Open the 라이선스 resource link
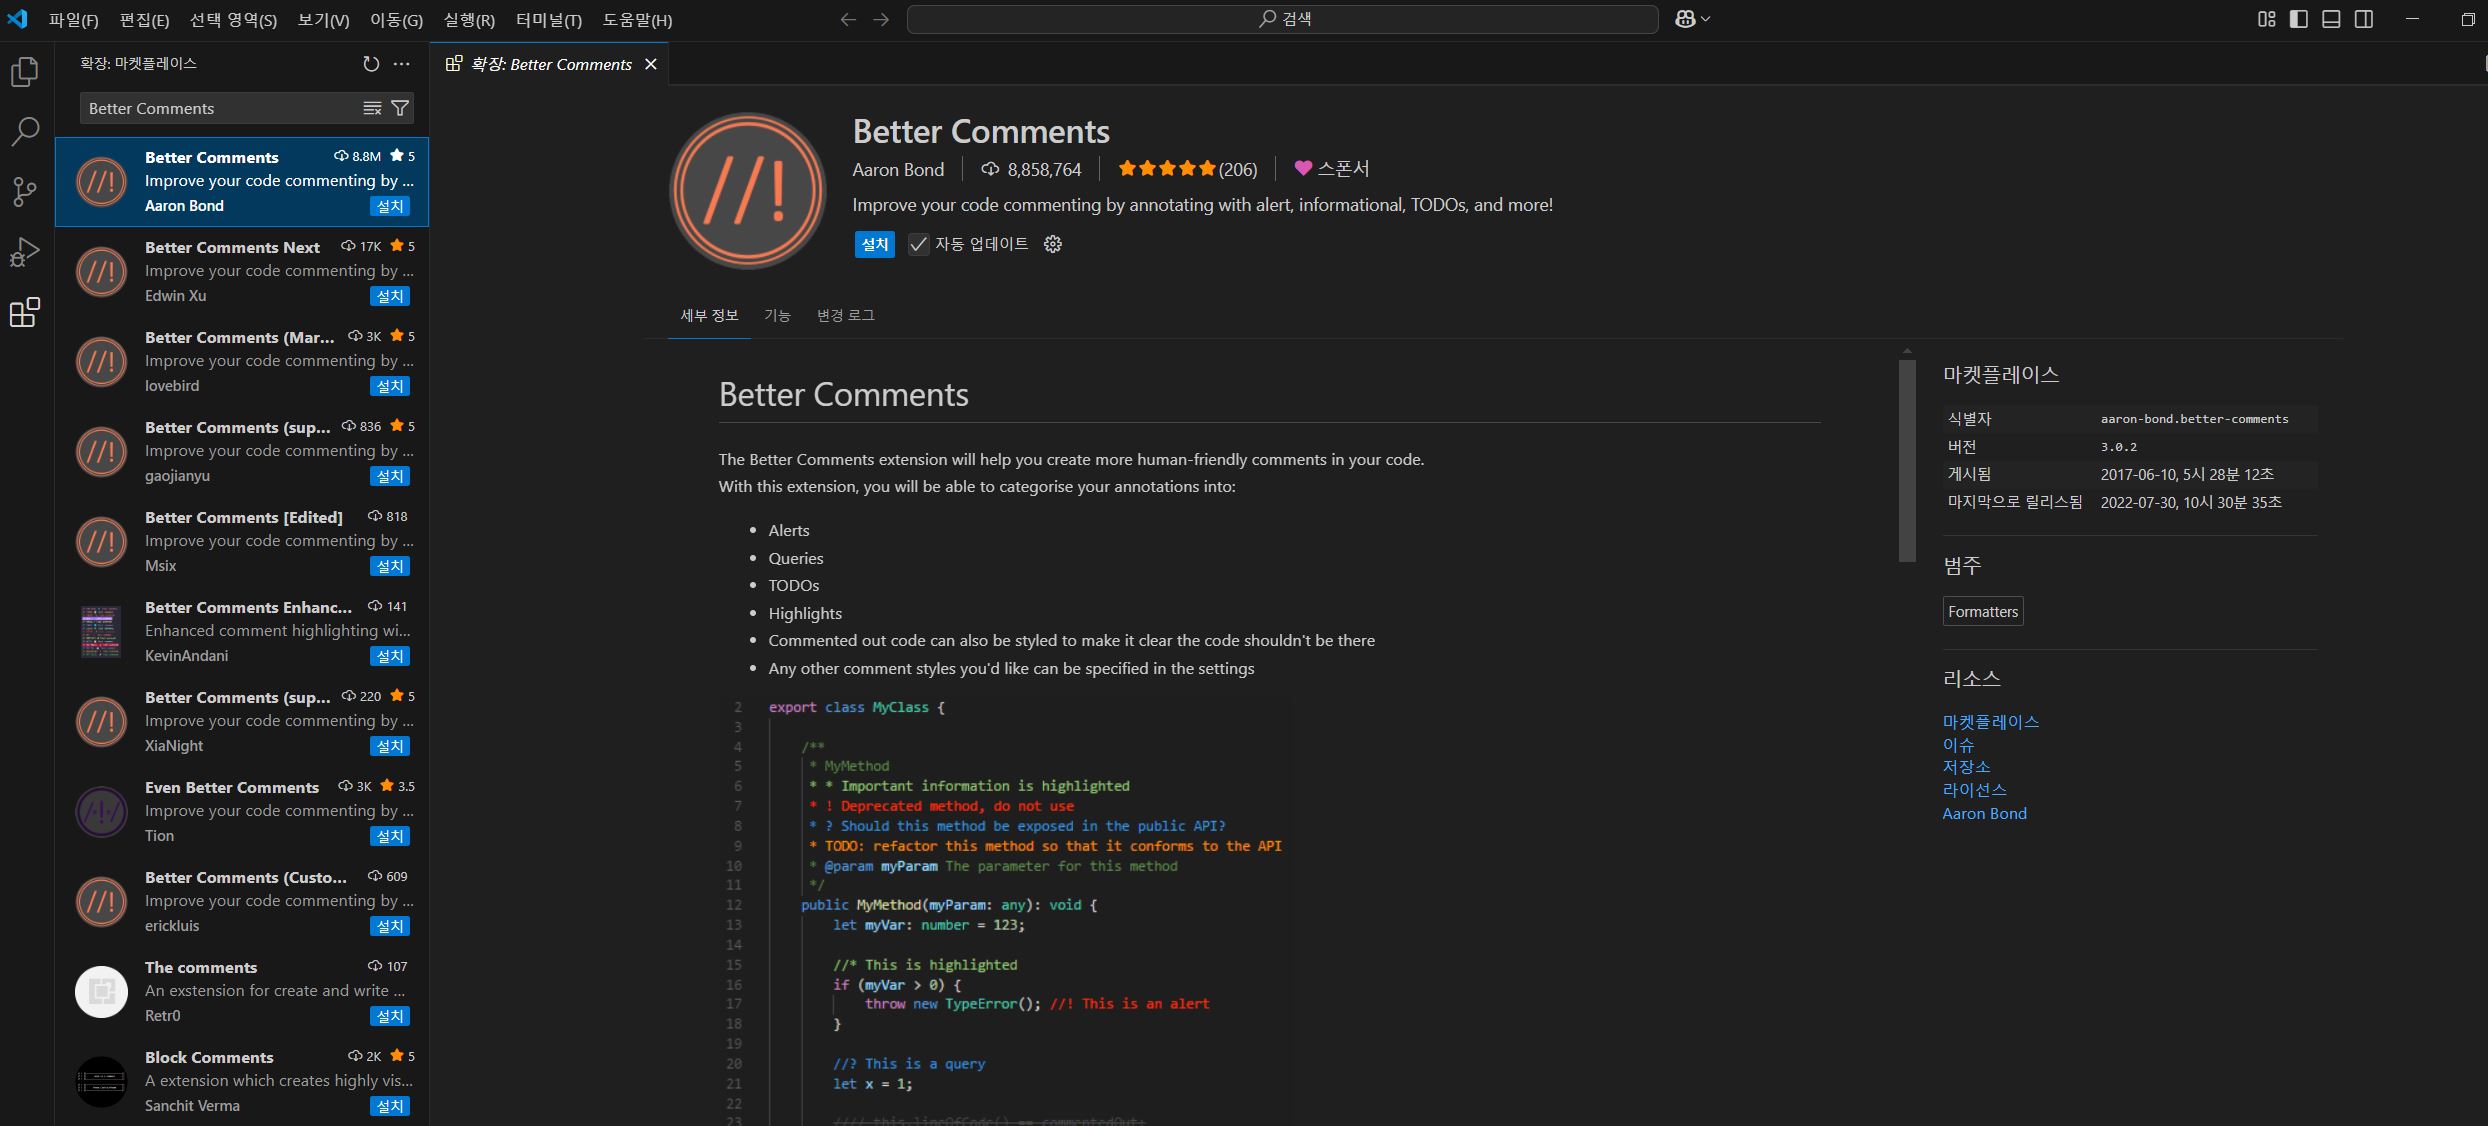The width and height of the screenshot is (2488, 1126). click(x=1974, y=790)
